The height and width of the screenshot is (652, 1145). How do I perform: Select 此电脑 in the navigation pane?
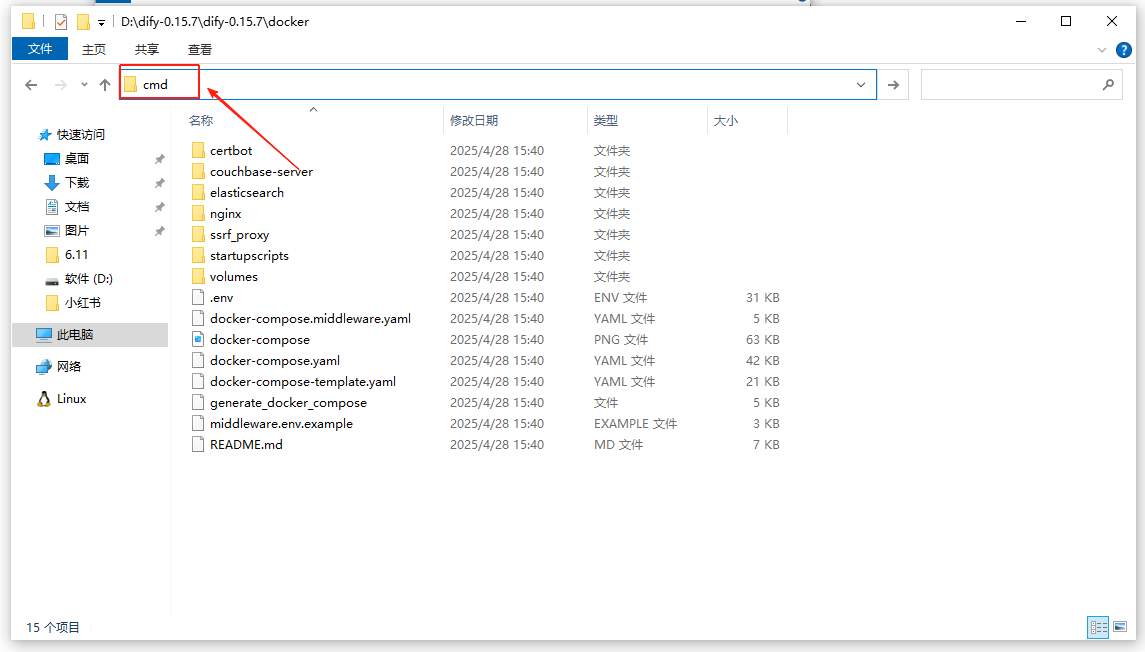tap(75, 335)
